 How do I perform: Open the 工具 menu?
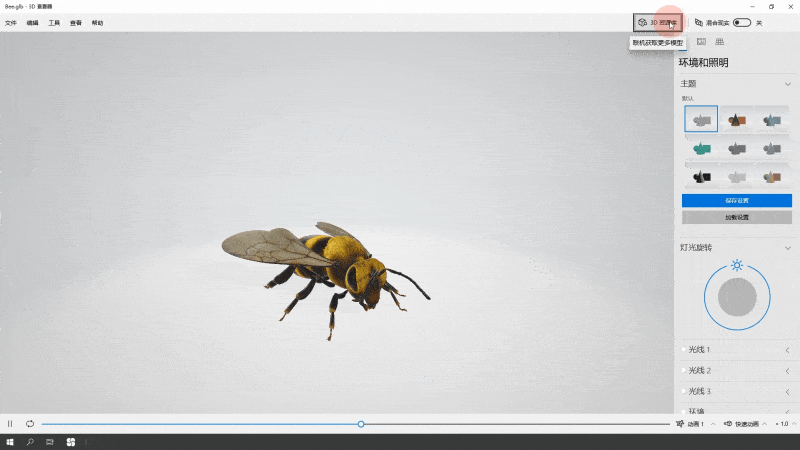tap(54, 22)
